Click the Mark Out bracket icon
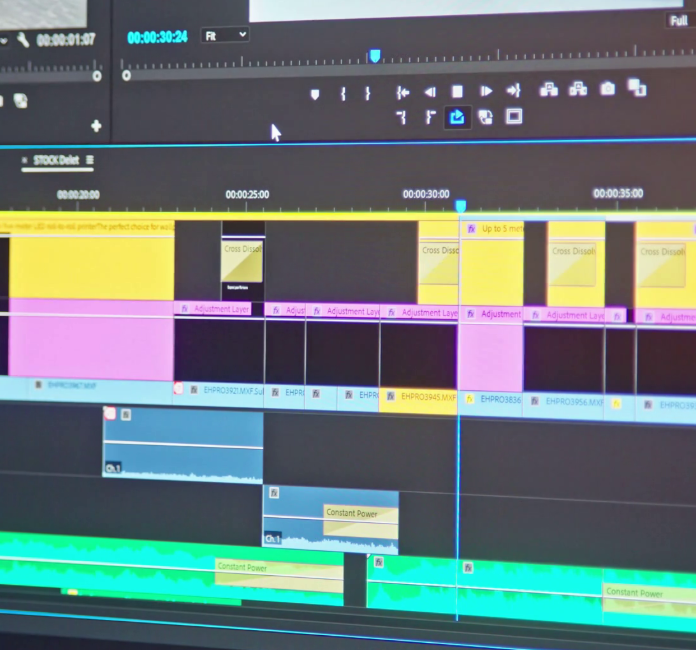Screen dimensions: 696x650 click(x=368, y=93)
